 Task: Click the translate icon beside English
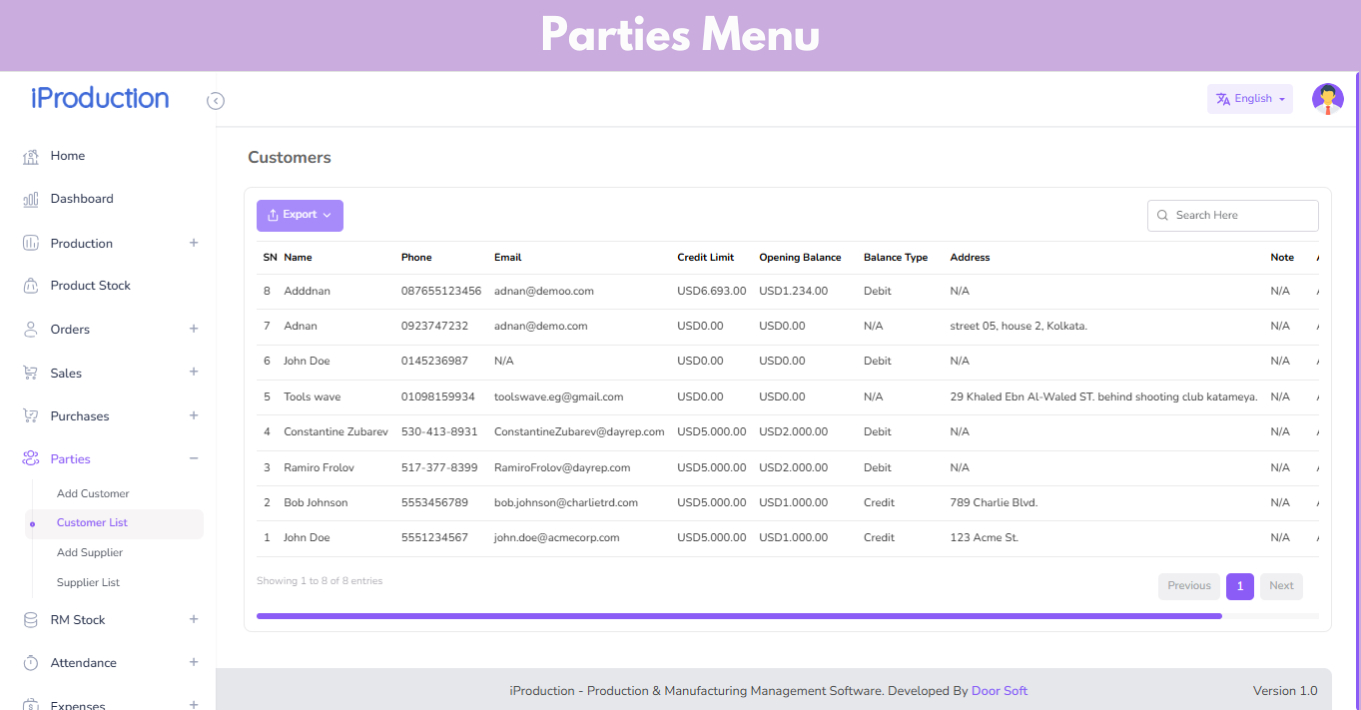click(1222, 99)
